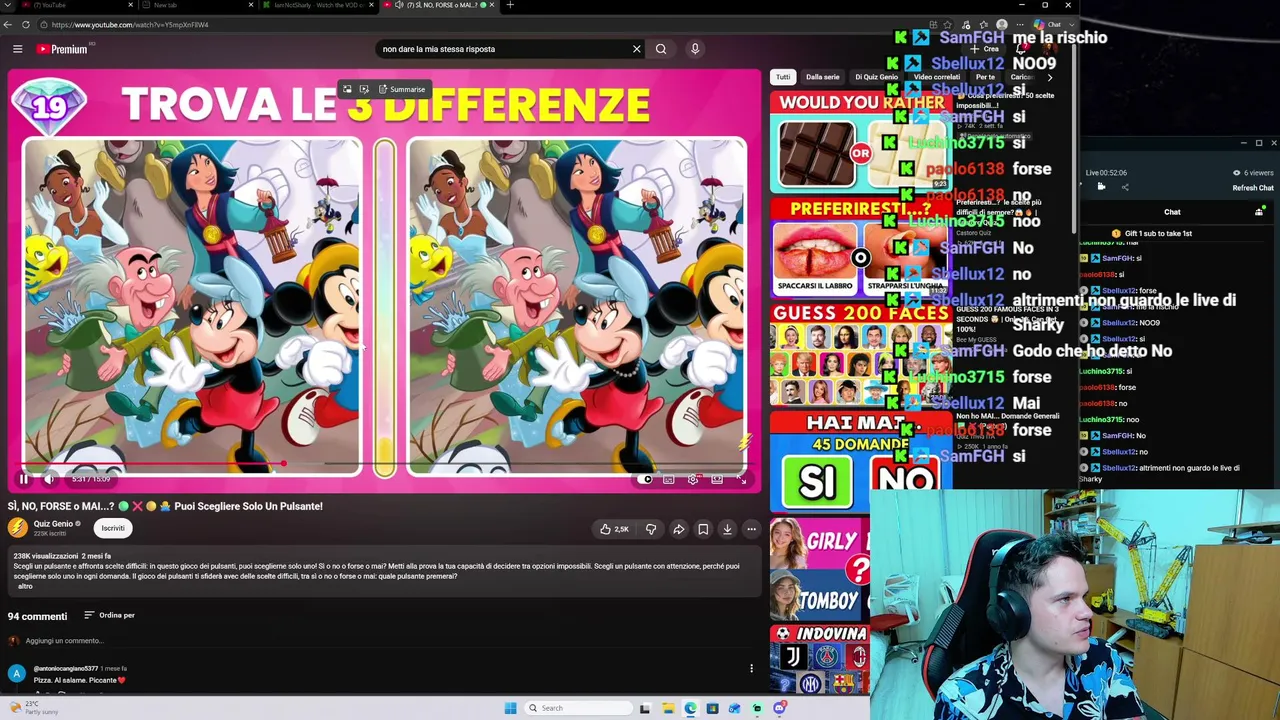1280x720 pixels.
Task: Select the 'Per te' filter chip
Action: [x=986, y=77]
